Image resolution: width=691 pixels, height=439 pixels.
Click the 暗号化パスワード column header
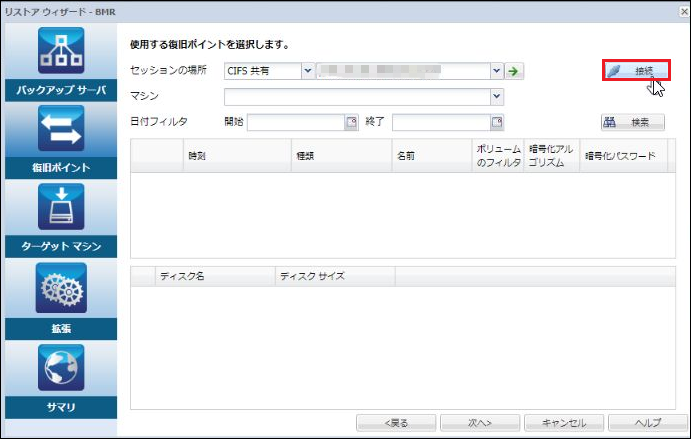(x=624, y=156)
